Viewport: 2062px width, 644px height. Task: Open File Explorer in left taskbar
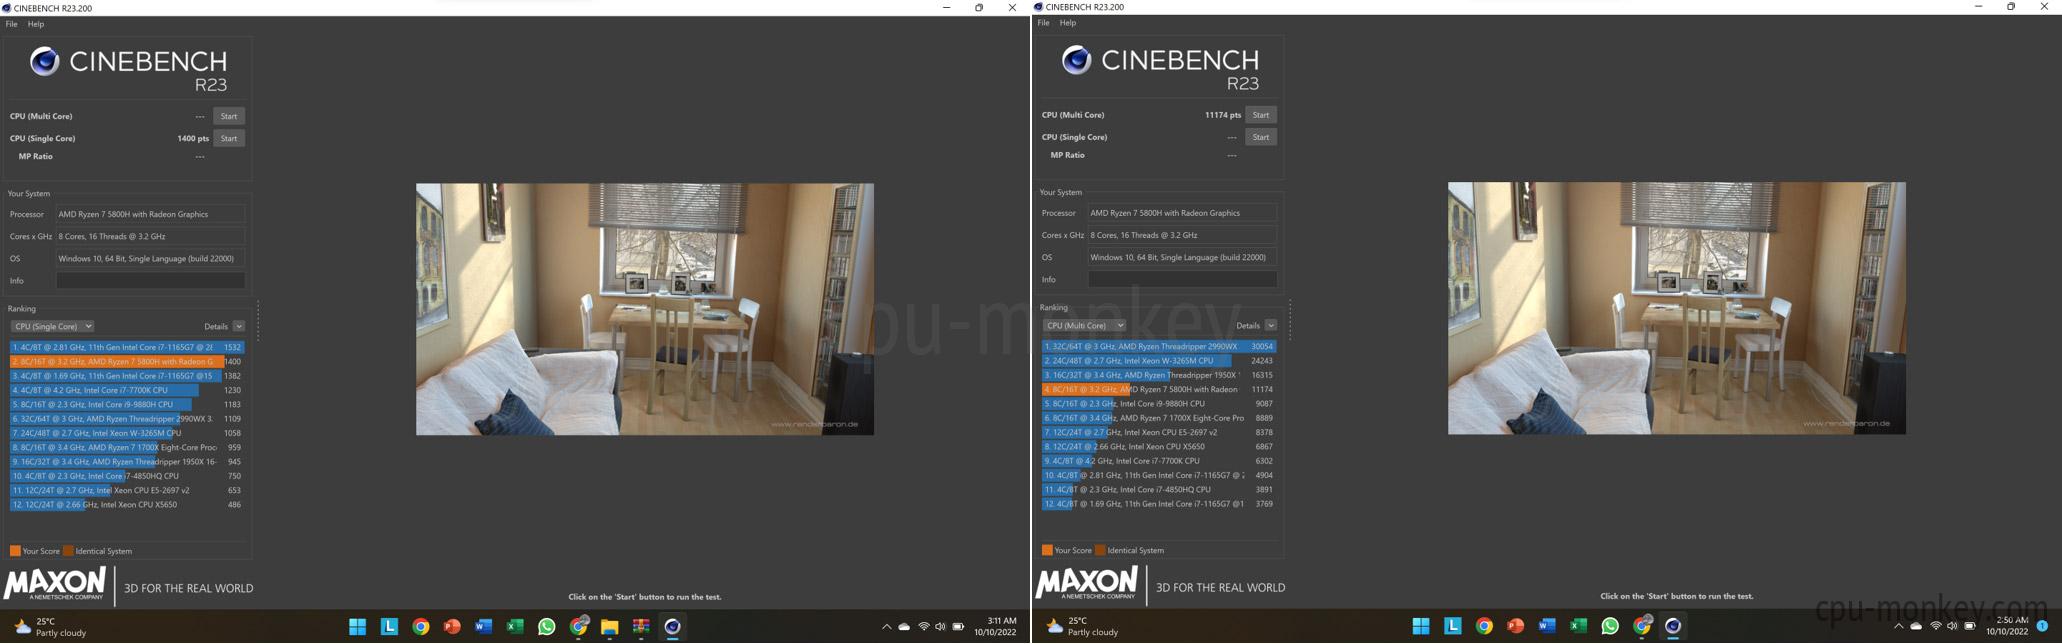click(x=610, y=627)
